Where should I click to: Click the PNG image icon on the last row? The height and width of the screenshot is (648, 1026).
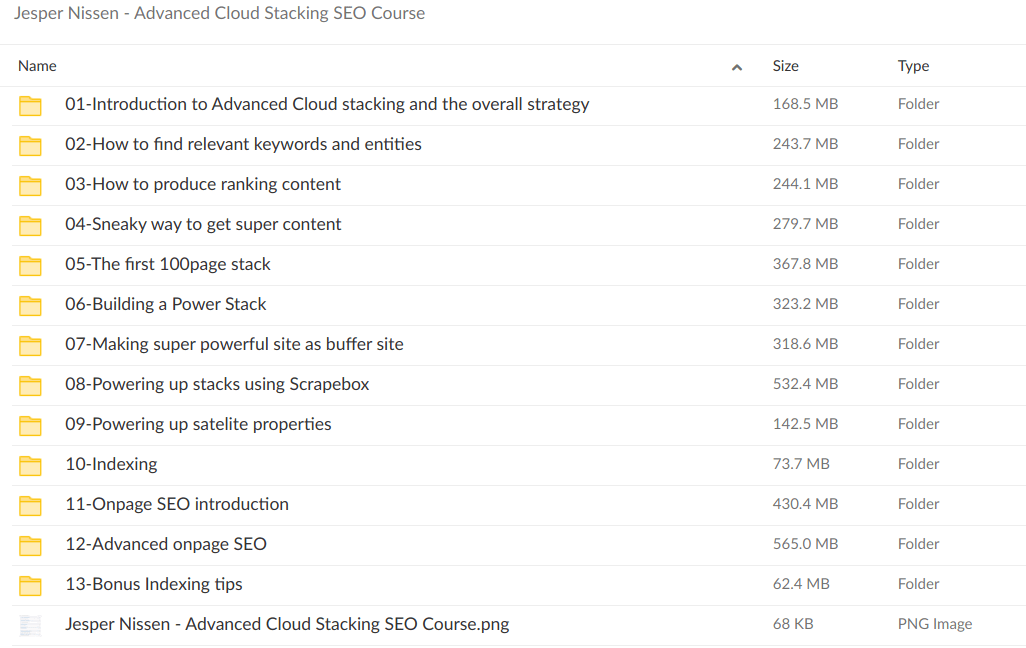click(30, 624)
